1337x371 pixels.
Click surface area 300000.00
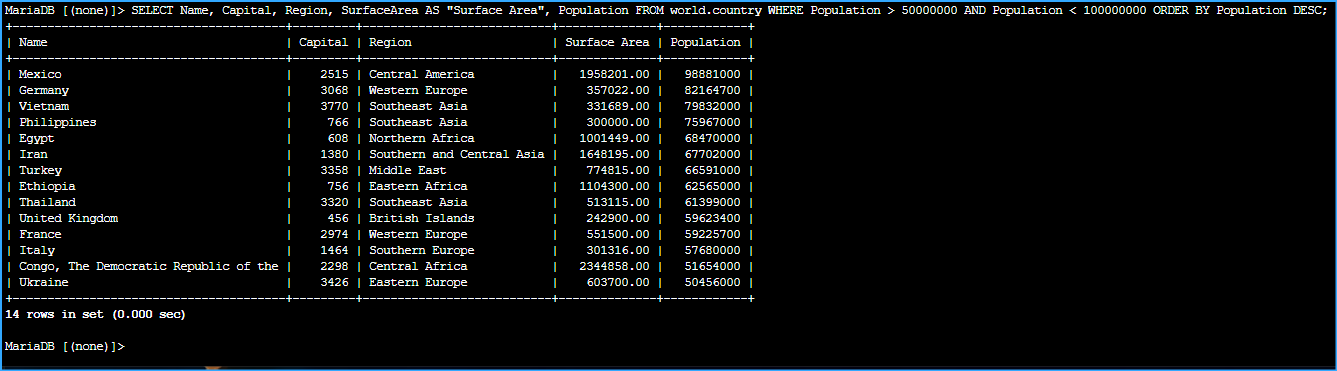coord(618,123)
